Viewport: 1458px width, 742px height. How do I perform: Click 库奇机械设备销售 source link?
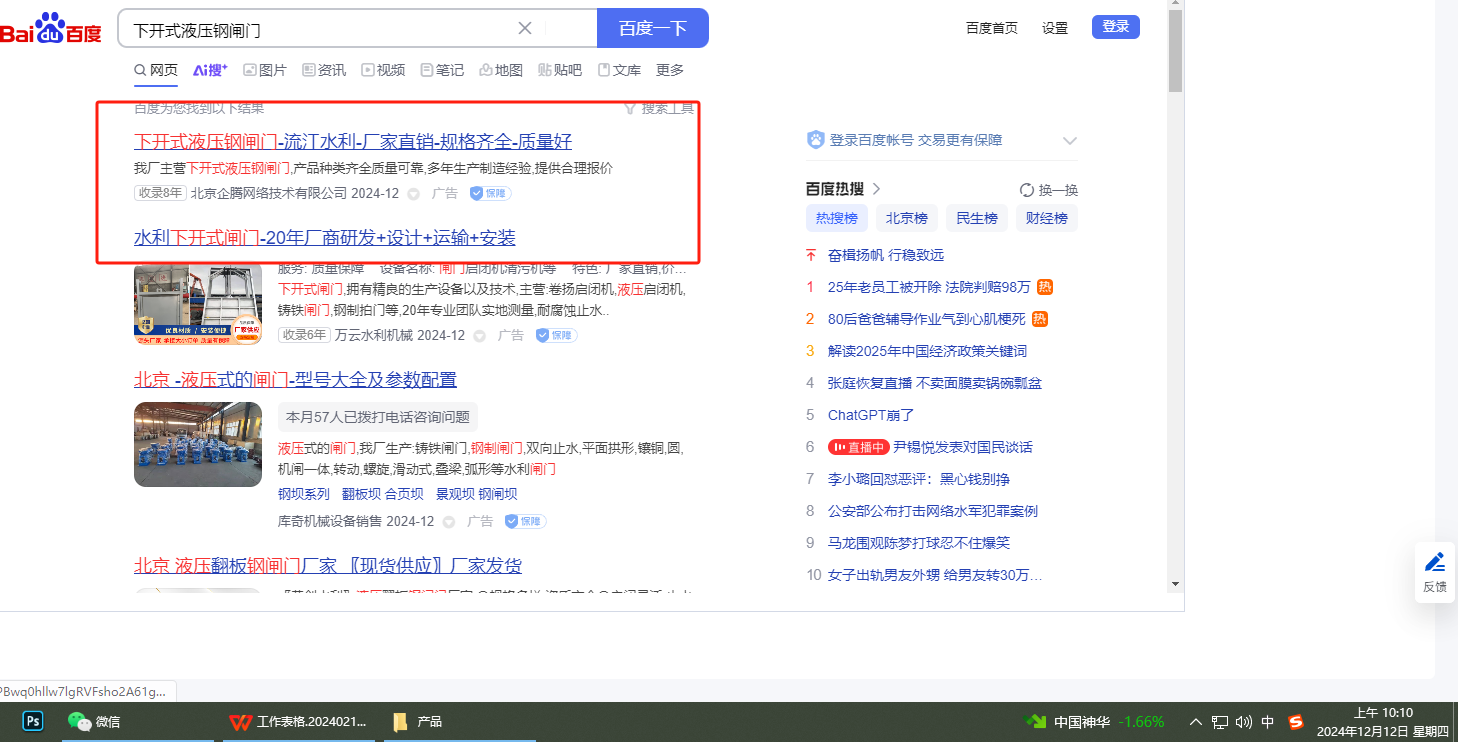coord(330,521)
